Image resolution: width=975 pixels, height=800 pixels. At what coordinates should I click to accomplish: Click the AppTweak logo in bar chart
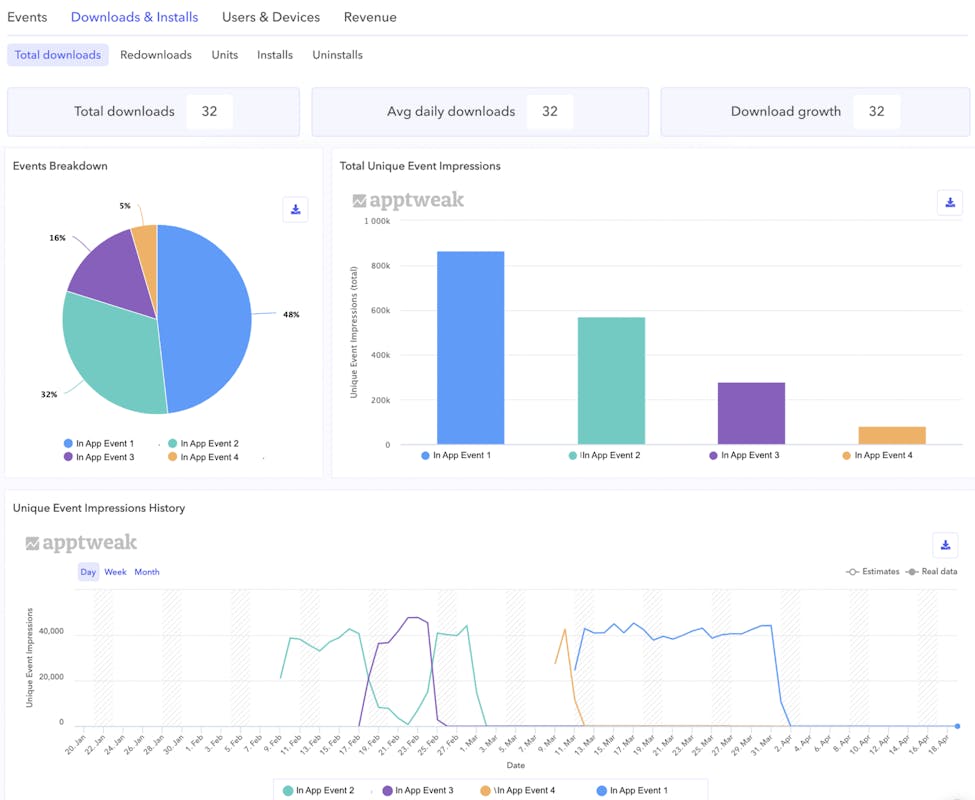[x=408, y=200]
